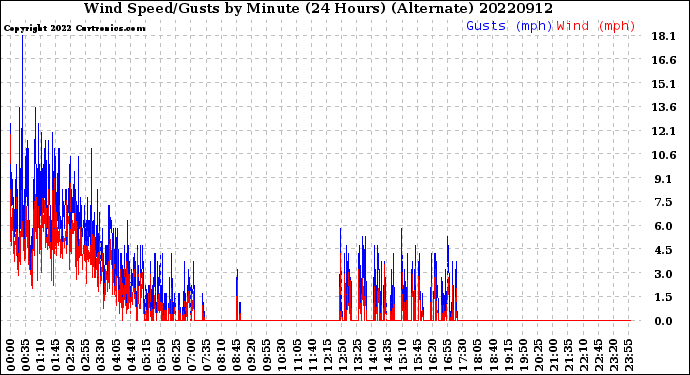
Task: Select the 'Gusts (mph)' legend label
Action: click(x=509, y=26)
